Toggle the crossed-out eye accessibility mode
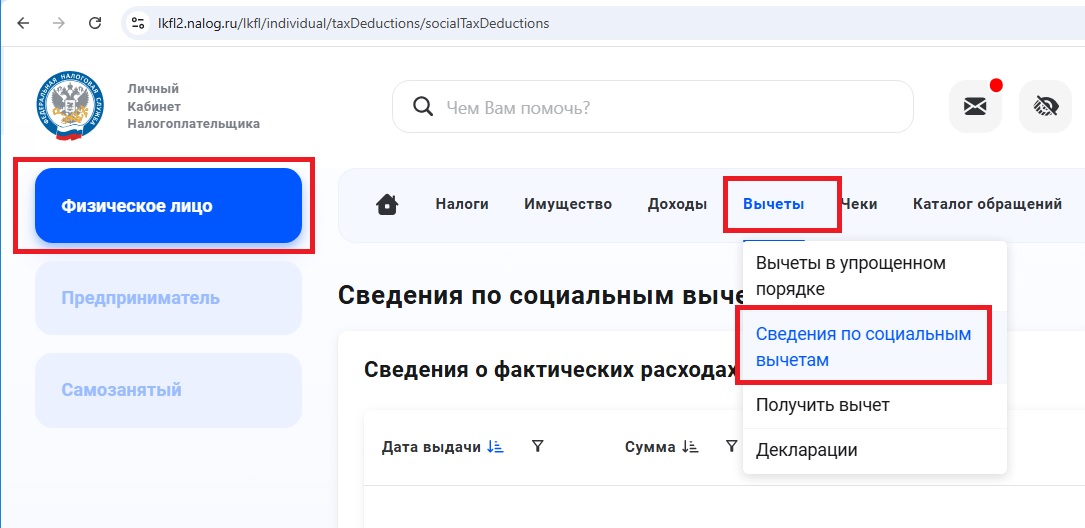The width and height of the screenshot is (1085, 528). click(1045, 106)
